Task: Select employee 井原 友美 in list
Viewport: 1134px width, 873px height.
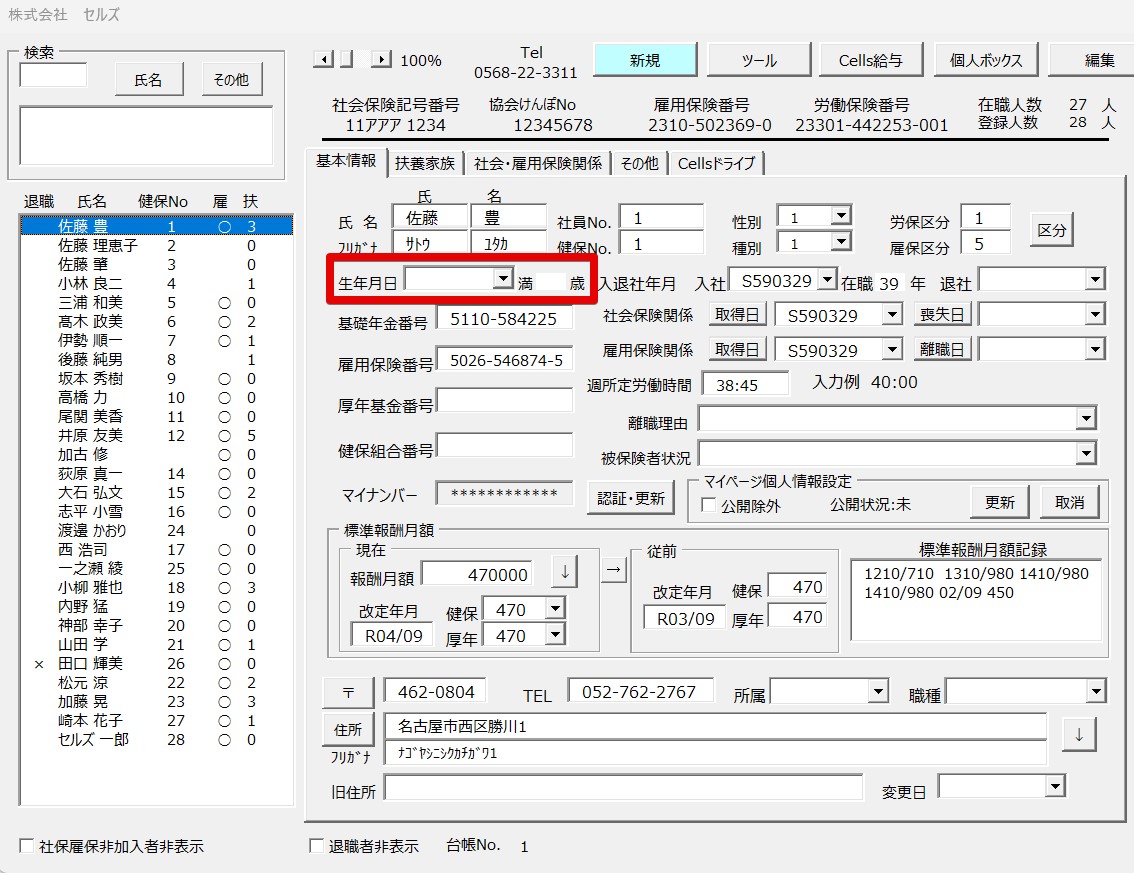Action: click(155, 435)
